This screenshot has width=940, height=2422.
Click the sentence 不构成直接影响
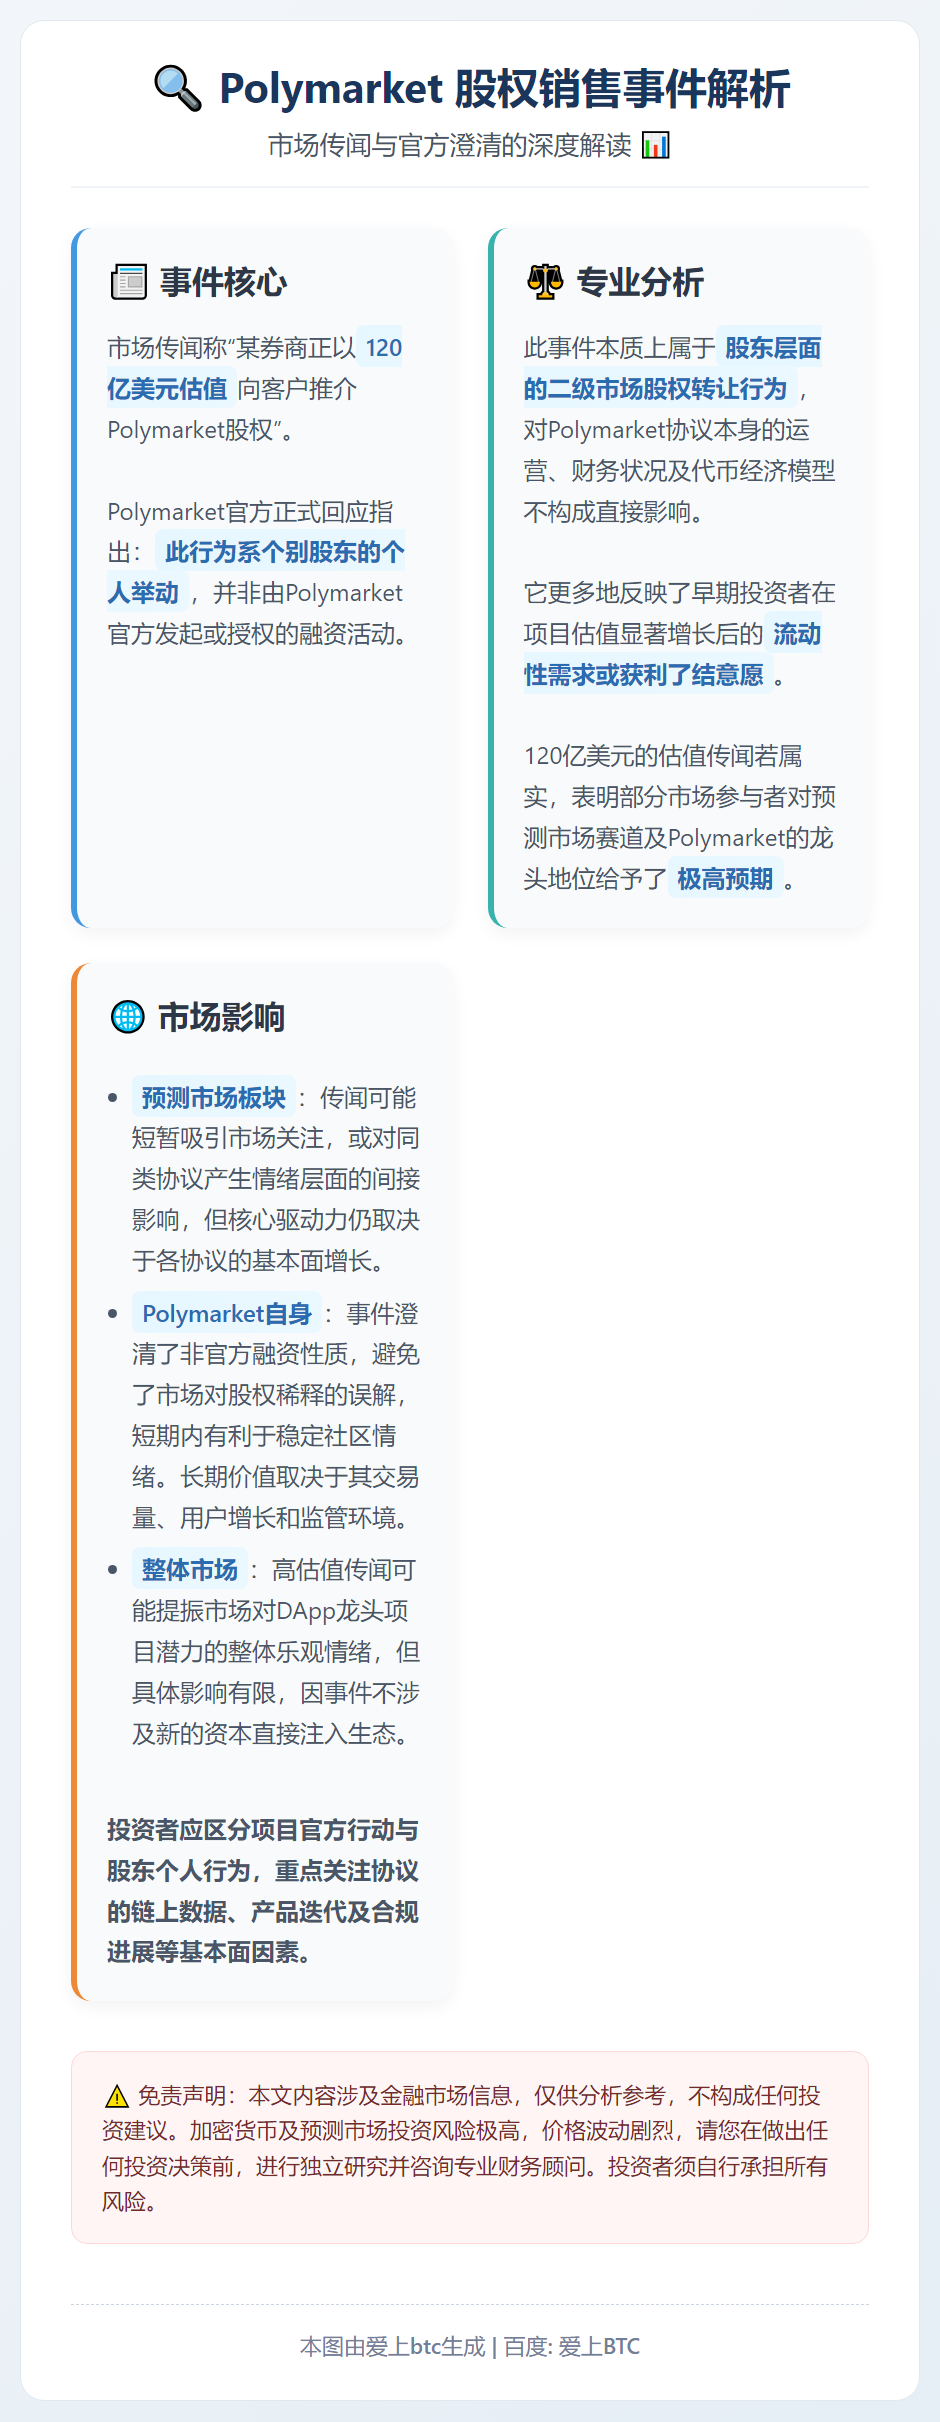click(x=616, y=512)
